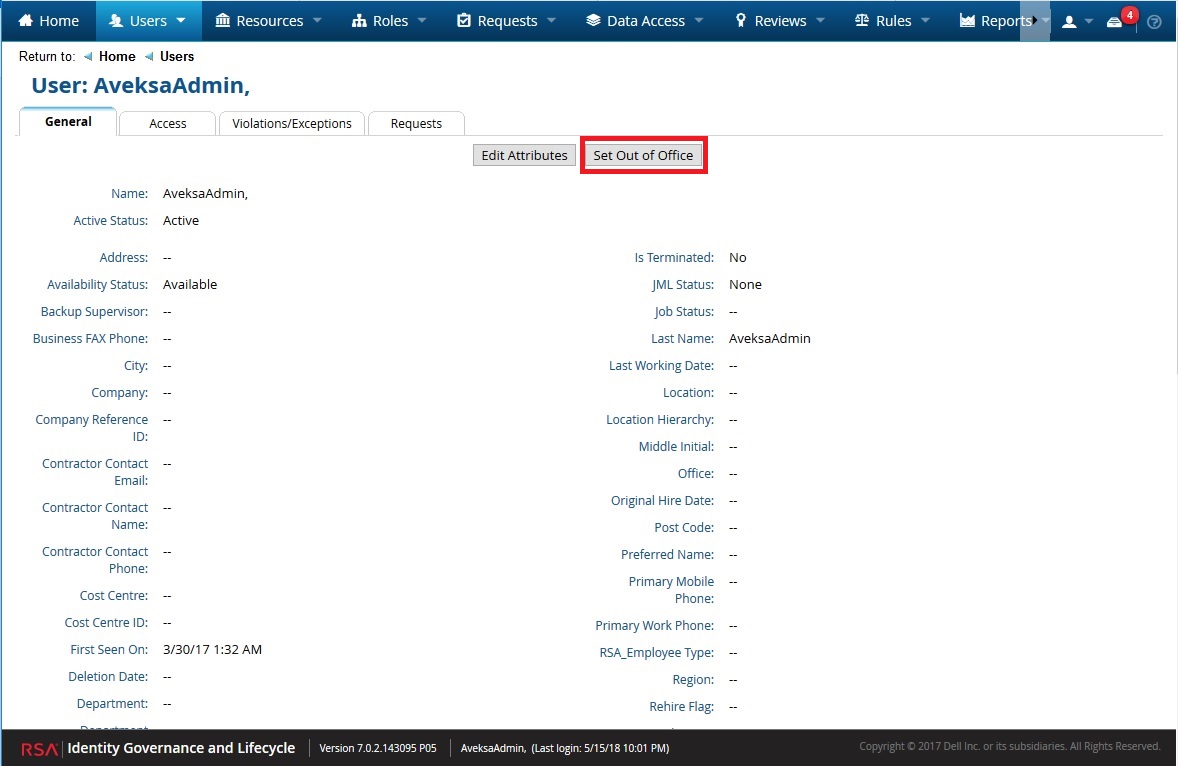This screenshot has width=1178, height=766.
Task: Open the help question mark icon
Action: (1154, 22)
